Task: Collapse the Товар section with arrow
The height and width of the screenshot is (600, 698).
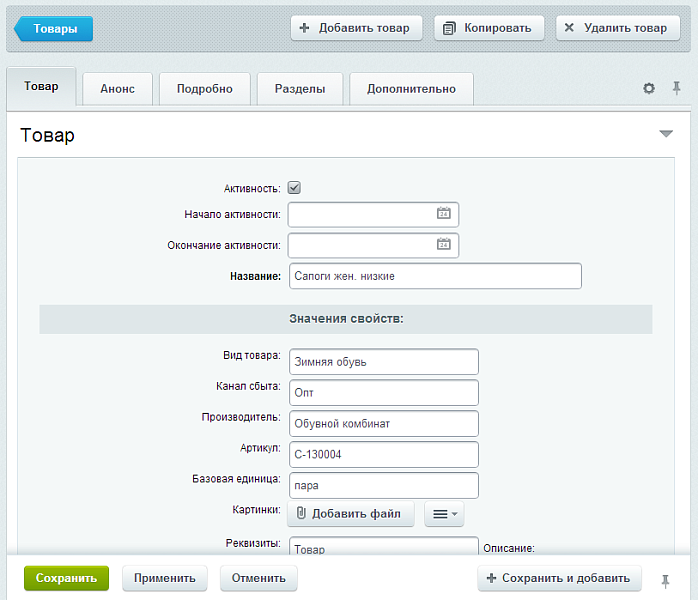Action: pyautogui.click(x=666, y=134)
